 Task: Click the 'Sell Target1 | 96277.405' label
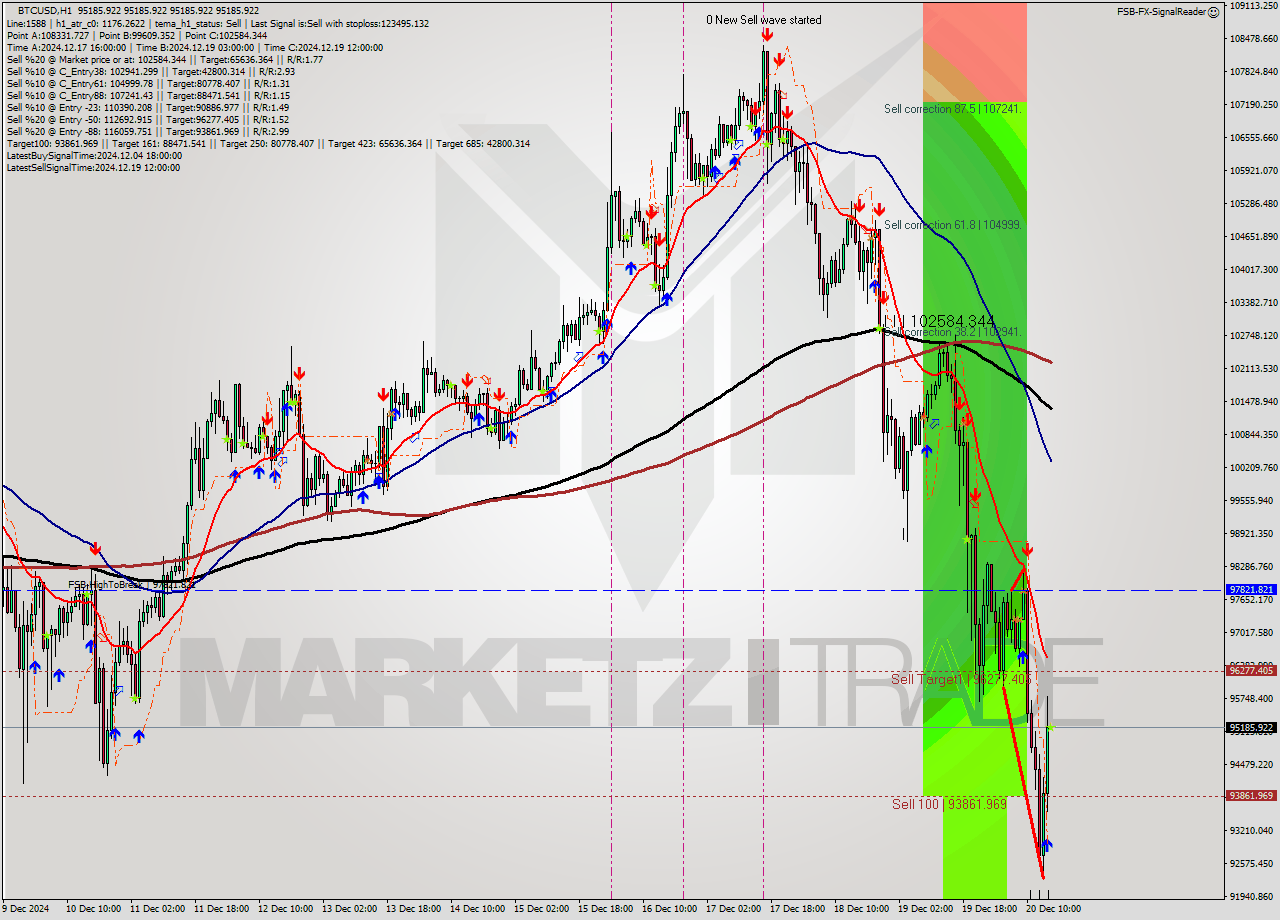961,679
